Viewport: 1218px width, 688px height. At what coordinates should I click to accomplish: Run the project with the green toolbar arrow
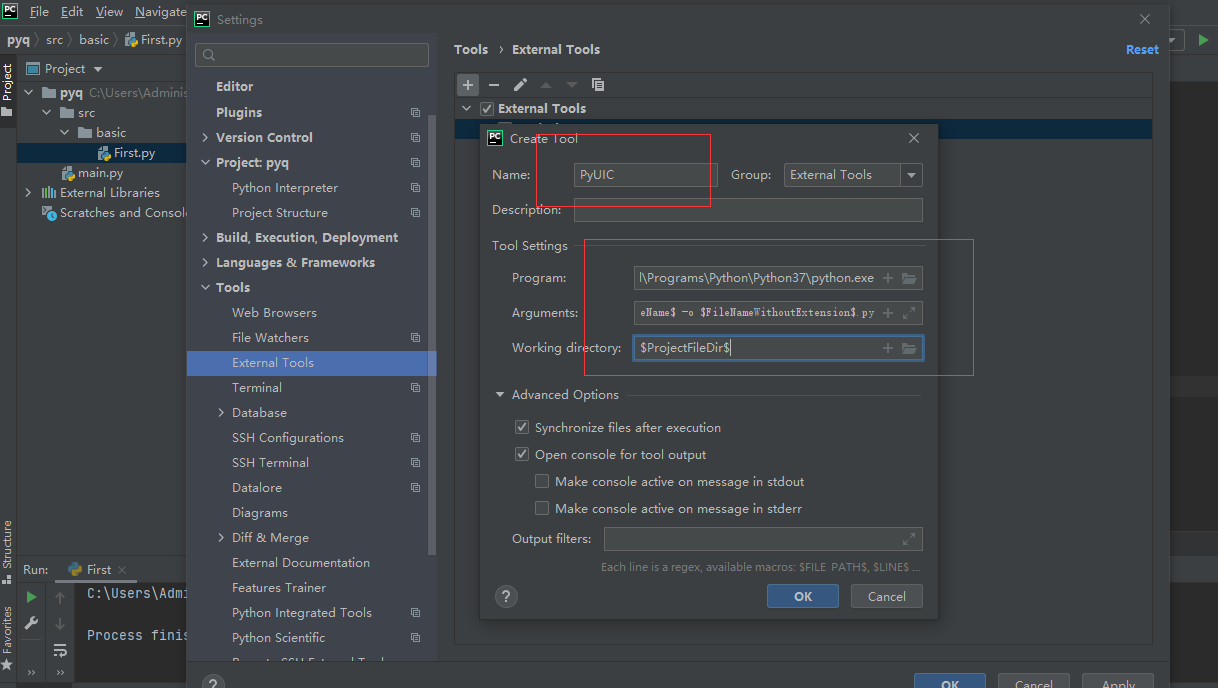(1203, 40)
